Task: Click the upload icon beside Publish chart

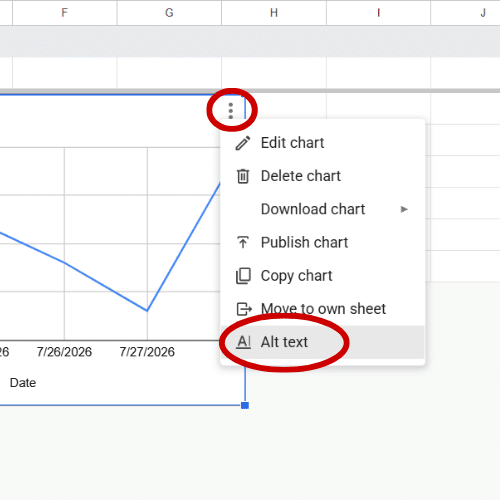Action: (243, 242)
